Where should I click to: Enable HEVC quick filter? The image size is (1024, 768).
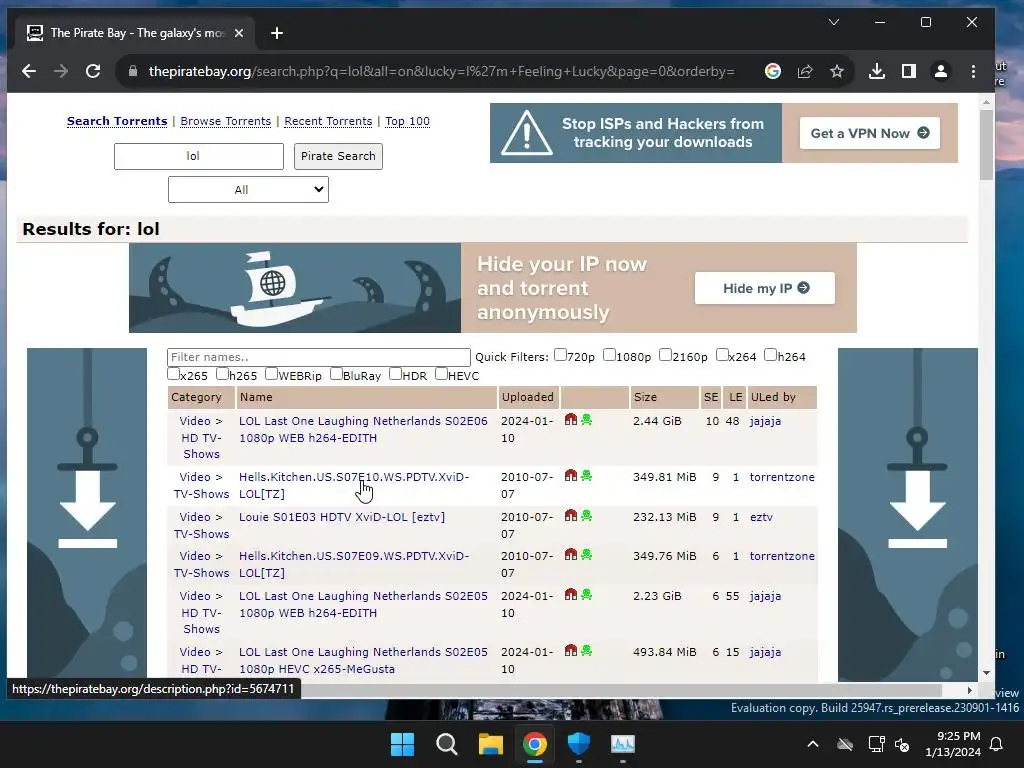coord(441,374)
